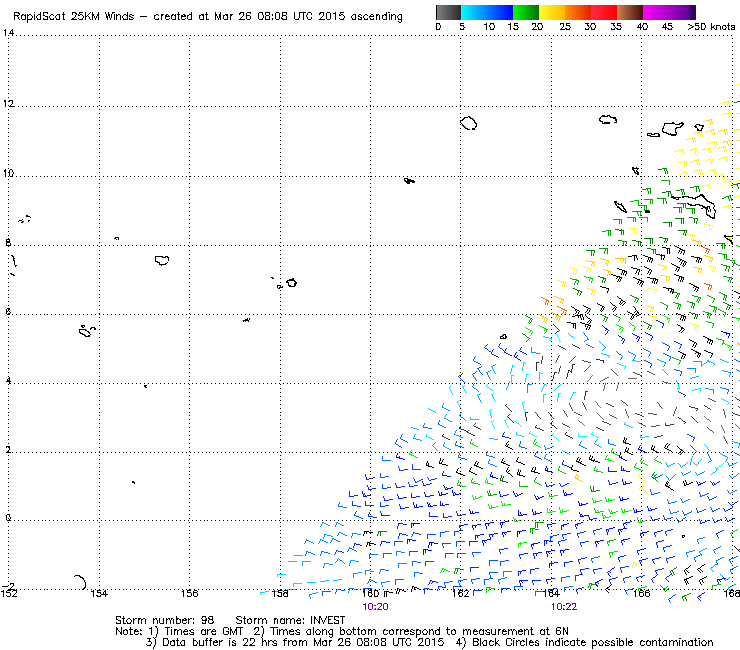Click the brown 35-40 knots legend swatch
Viewport: 740px width, 650px height.
(x=630, y=12)
